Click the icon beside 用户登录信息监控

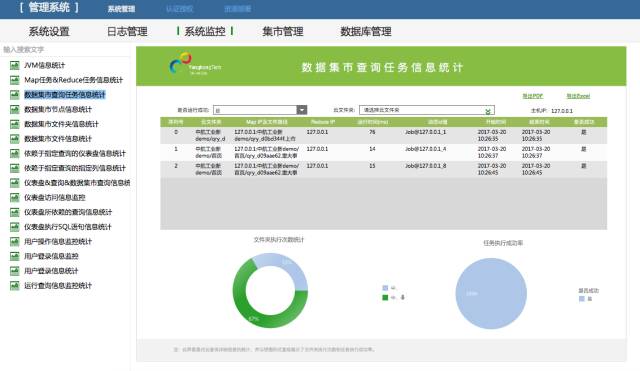pyautogui.click(x=15, y=256)
